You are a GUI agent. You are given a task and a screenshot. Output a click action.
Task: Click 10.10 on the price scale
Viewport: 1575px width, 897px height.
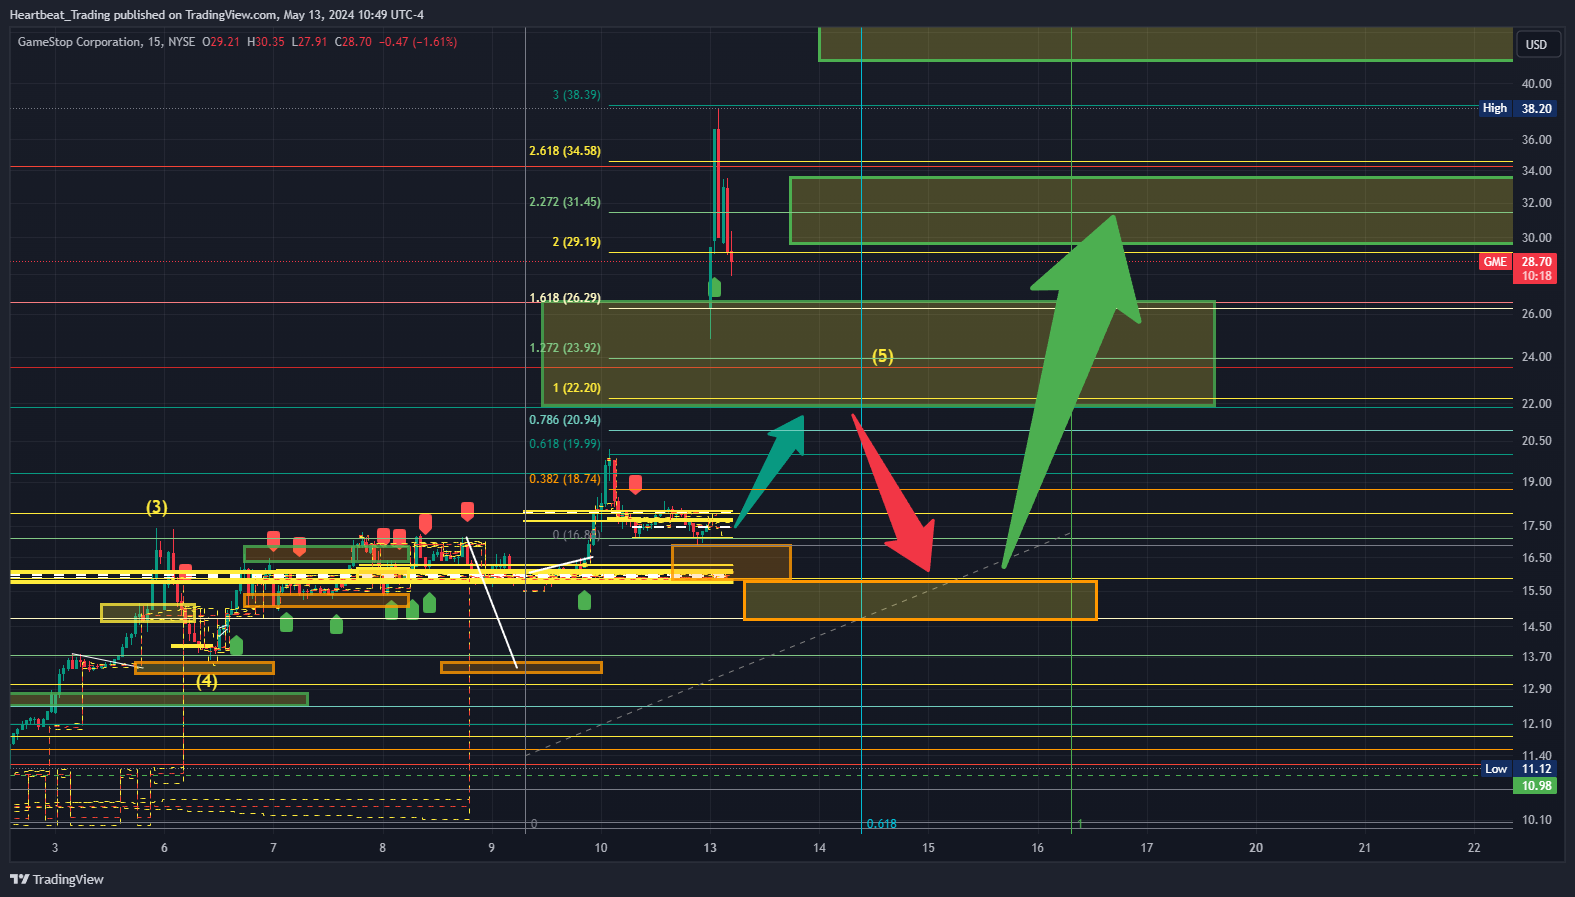[x=1536, y=820]
